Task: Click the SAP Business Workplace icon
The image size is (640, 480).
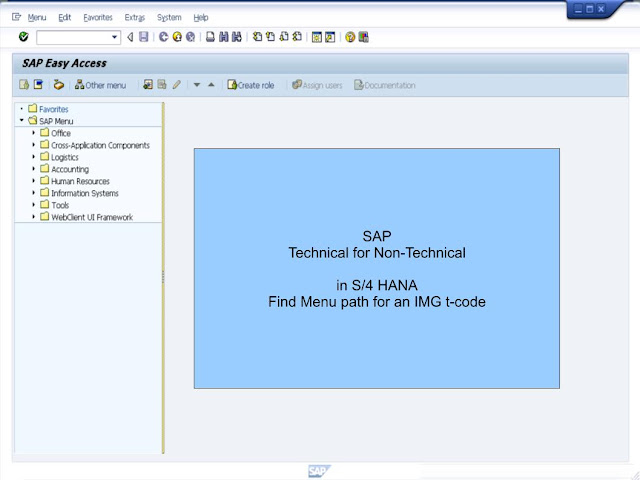Action: point(59,84)
